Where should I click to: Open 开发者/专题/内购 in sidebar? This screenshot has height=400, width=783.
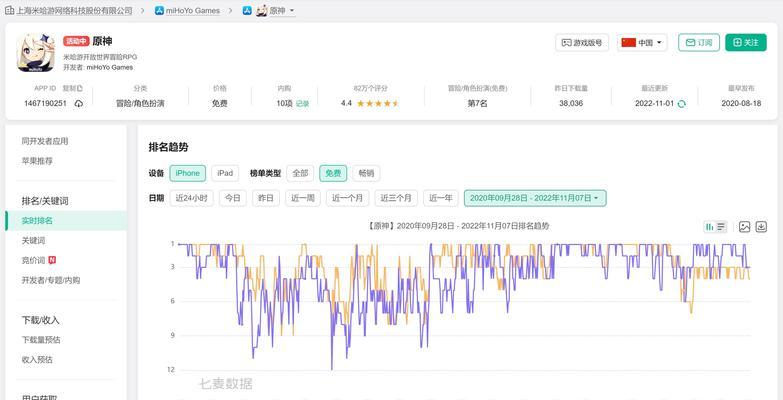pyautogui.click(x=51, y=280)
